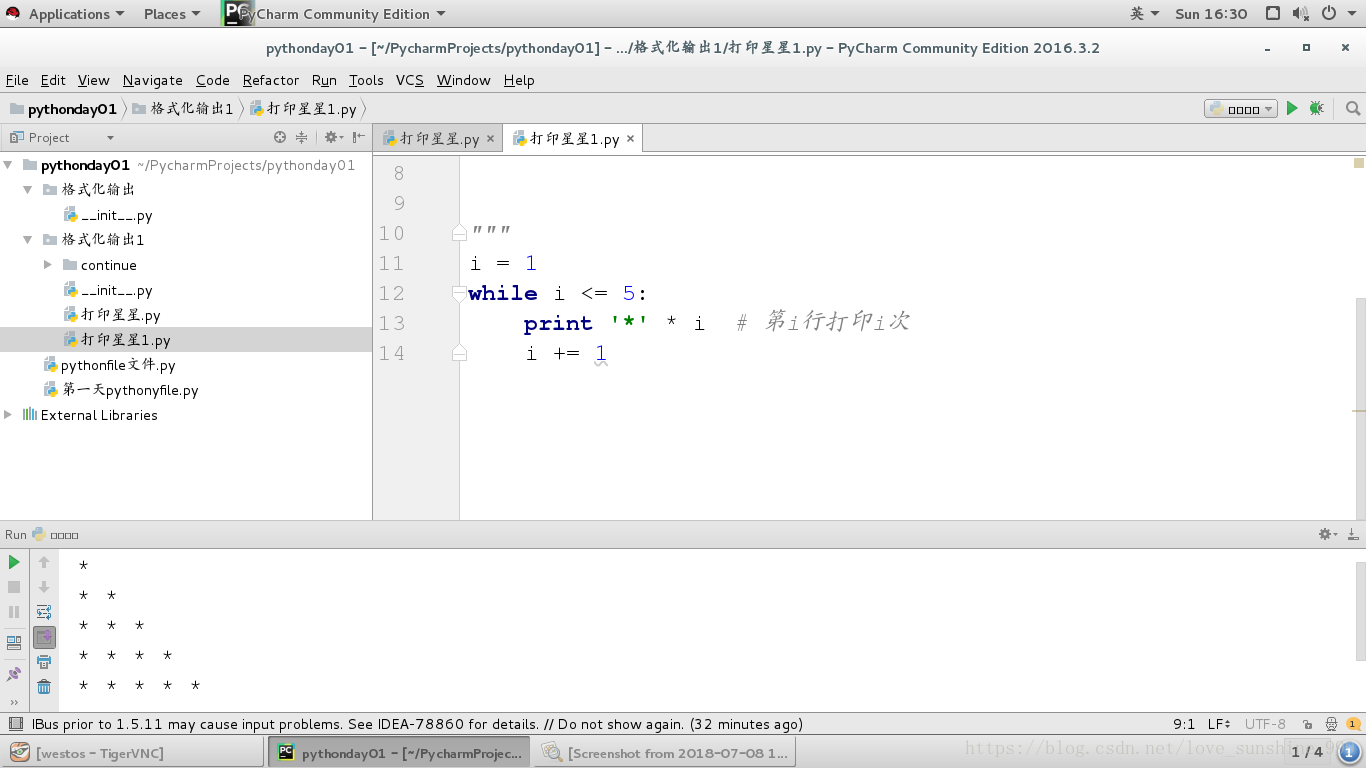Click the muted volume icon in top panel

pos(1301,14)
